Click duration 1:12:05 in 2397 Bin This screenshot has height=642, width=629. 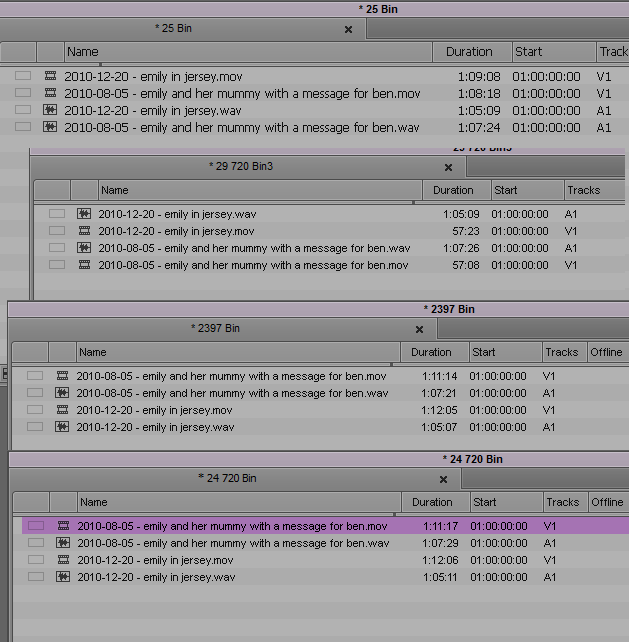(x=439, y=410)
